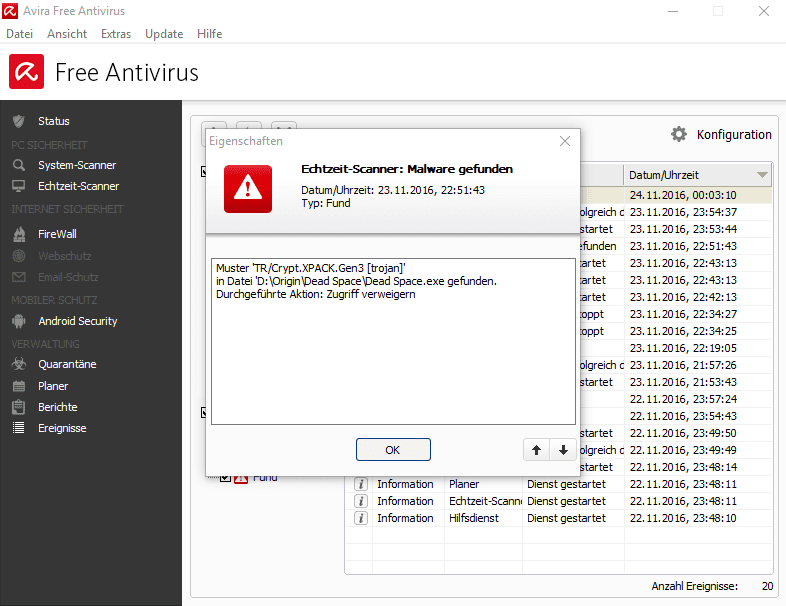Image resolution: width=786 pixels, height=606 pixels.
Task: Click info icon of Hilfsdienst row
Action: pyautogui.click(x=361, y=518)
